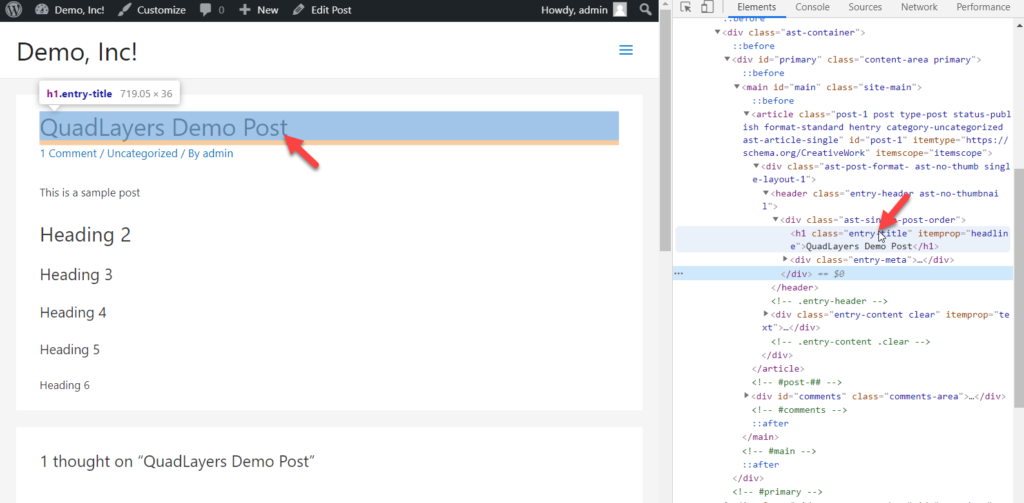Viewport: 1024px width, 503px height.
Task: Expand the entry-meta div node
Action: click(785, 259)
